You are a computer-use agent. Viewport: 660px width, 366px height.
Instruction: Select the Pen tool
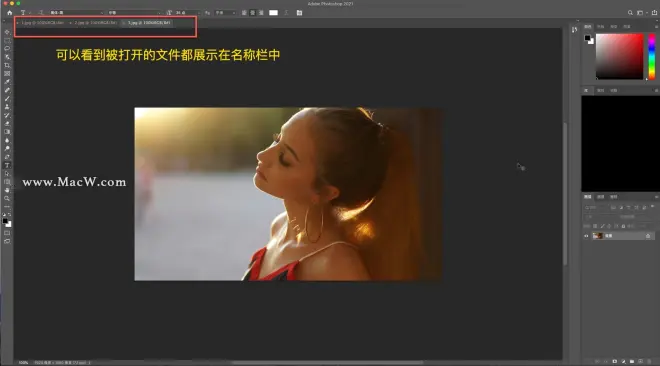7,157
